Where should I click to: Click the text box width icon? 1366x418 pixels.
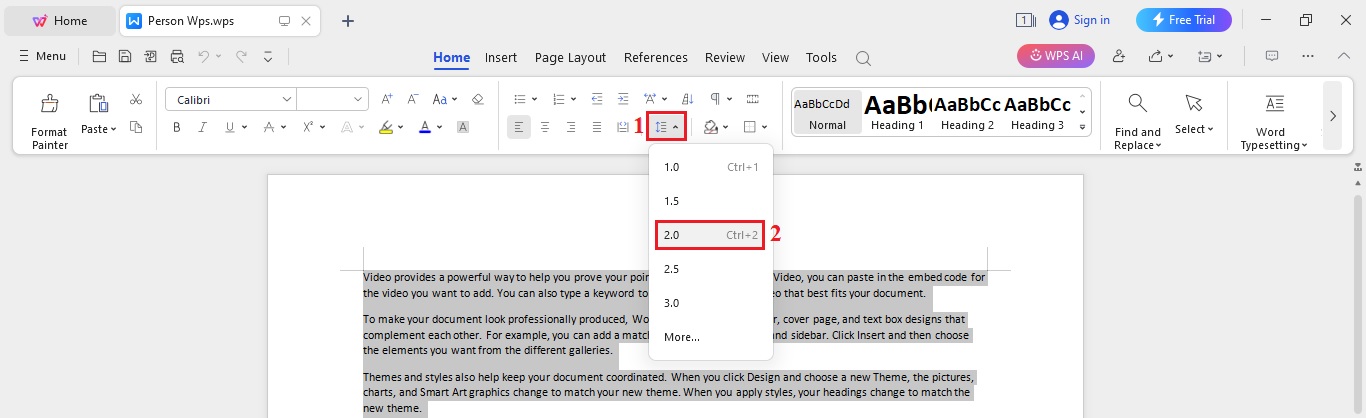753,99
